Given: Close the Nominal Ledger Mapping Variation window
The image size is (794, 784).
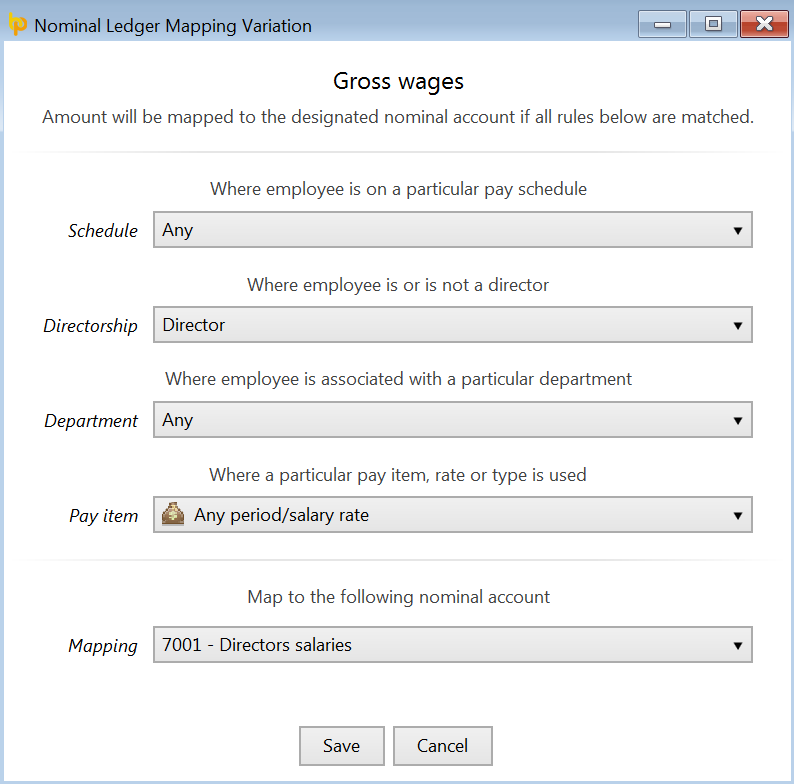Looking at the screenshot, I should [x=764, y=24].
